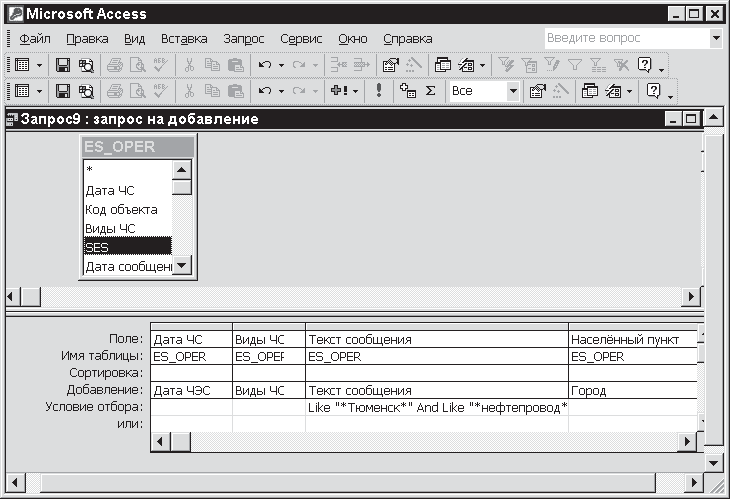Toggle the Totals sigma icon

(431, 91)
